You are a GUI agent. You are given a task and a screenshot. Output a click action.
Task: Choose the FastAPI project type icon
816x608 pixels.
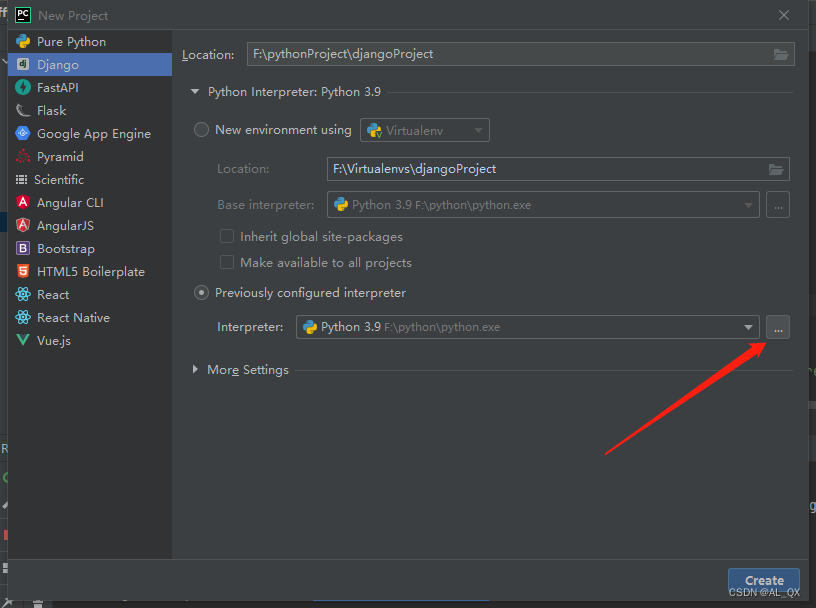coord(23,87)
